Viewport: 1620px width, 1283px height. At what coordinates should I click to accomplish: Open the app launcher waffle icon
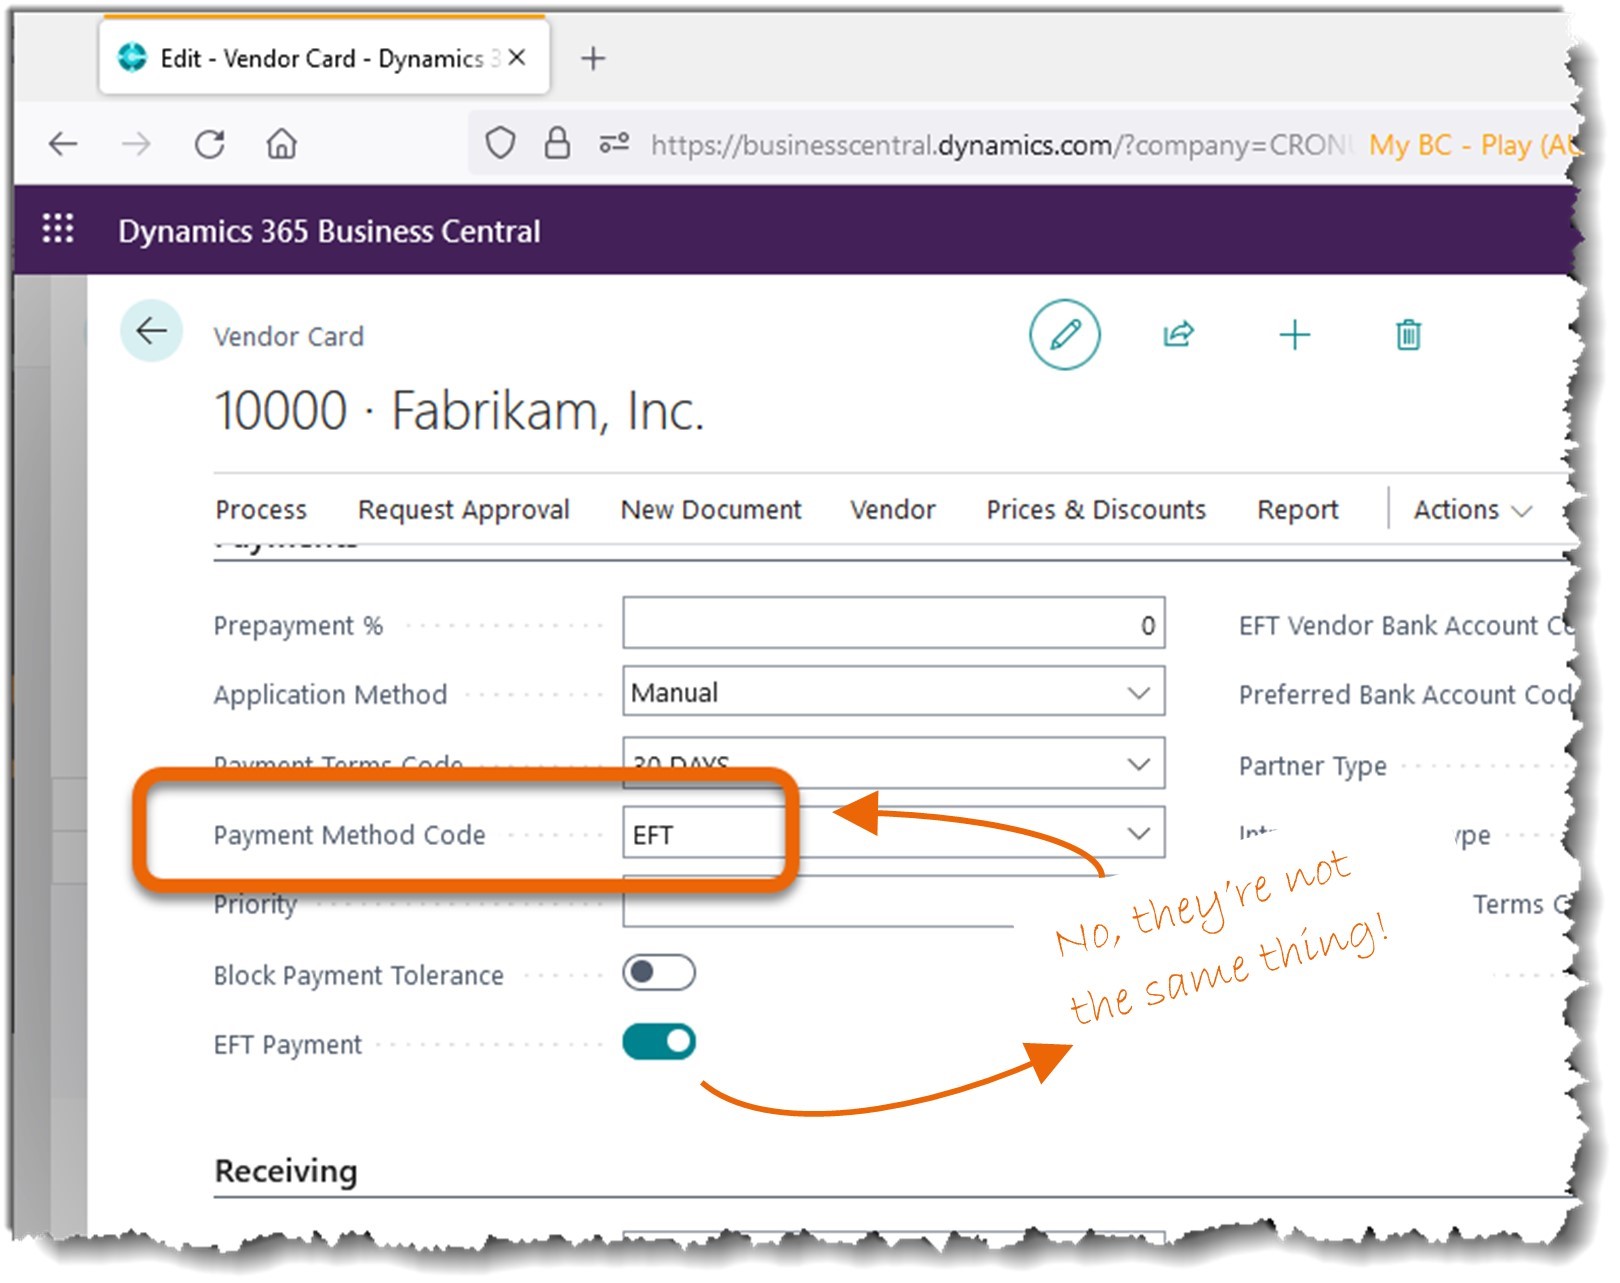coord(58,229)
